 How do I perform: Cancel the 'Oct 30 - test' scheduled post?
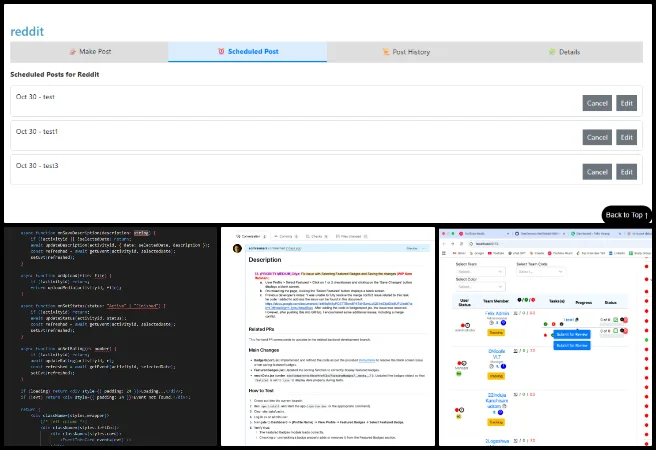(x=597, y=103)
